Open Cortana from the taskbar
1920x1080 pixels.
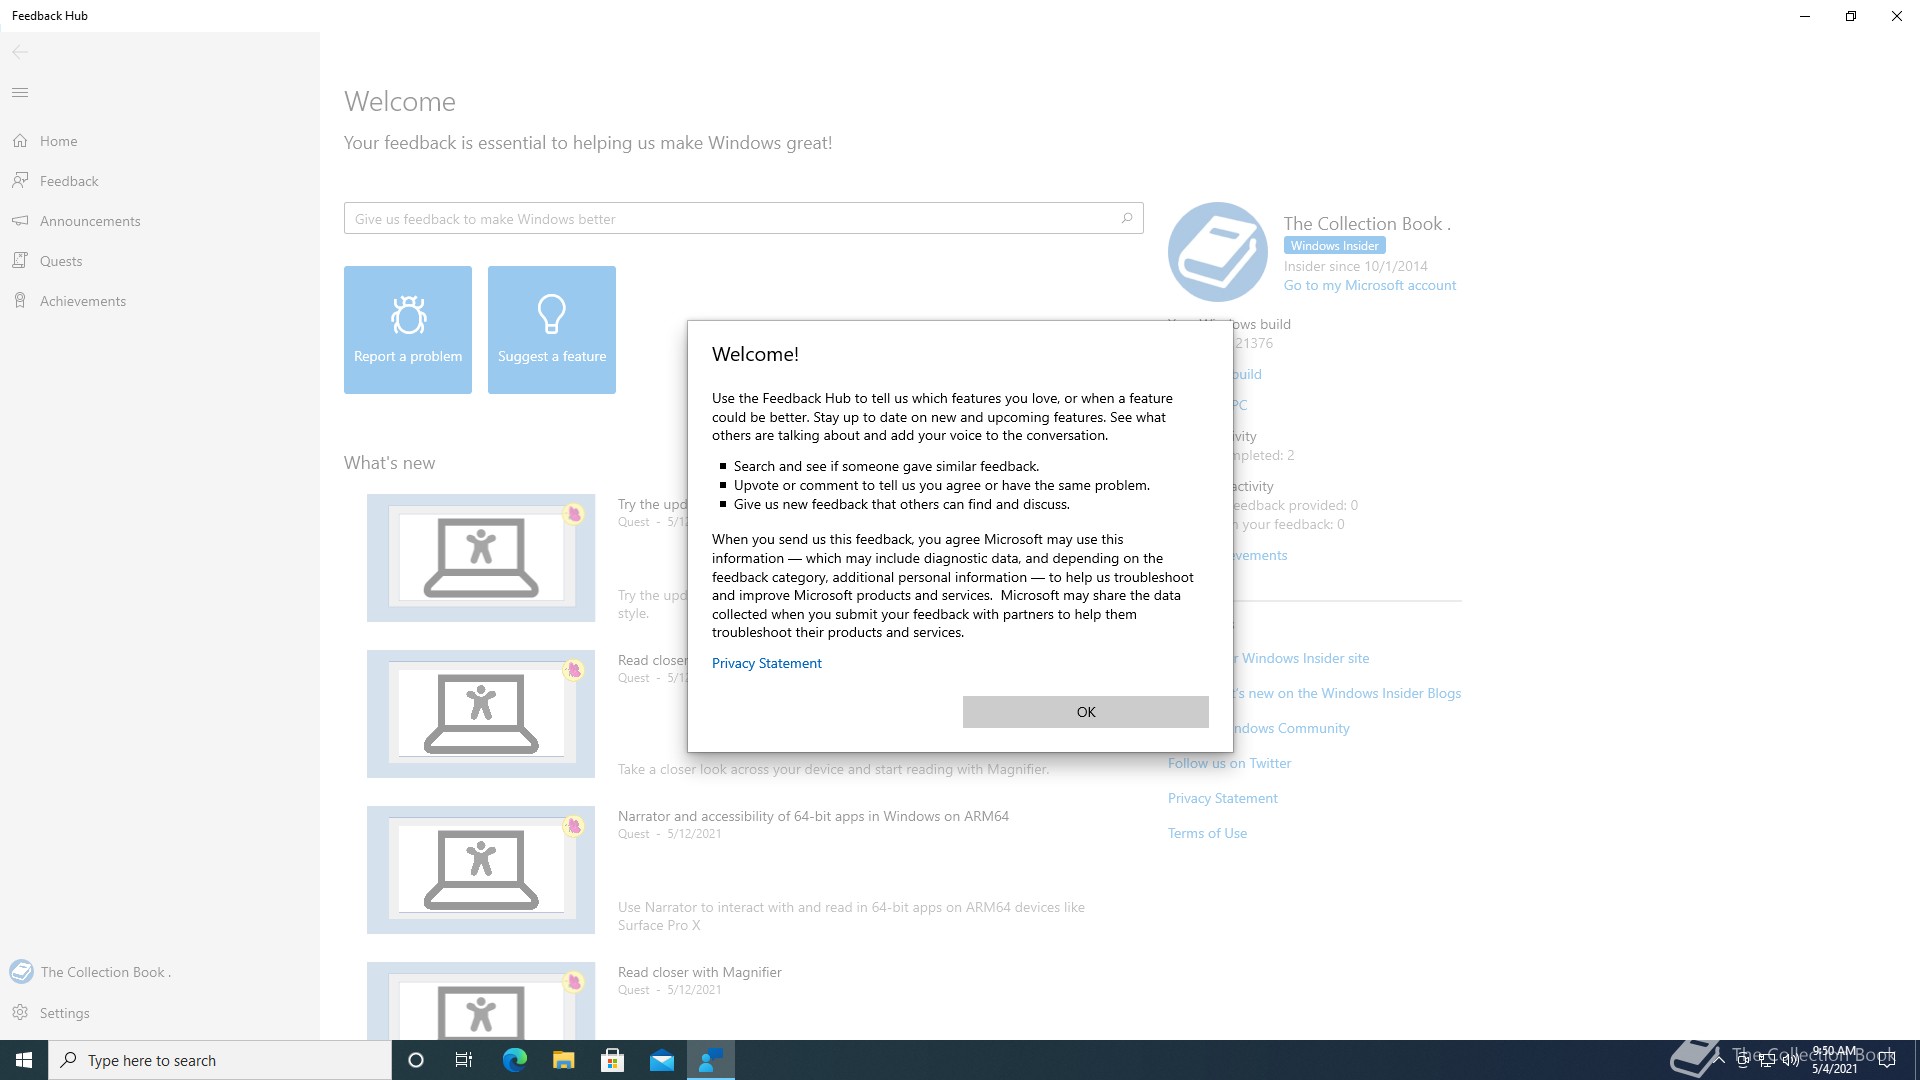coord(416,1060)
